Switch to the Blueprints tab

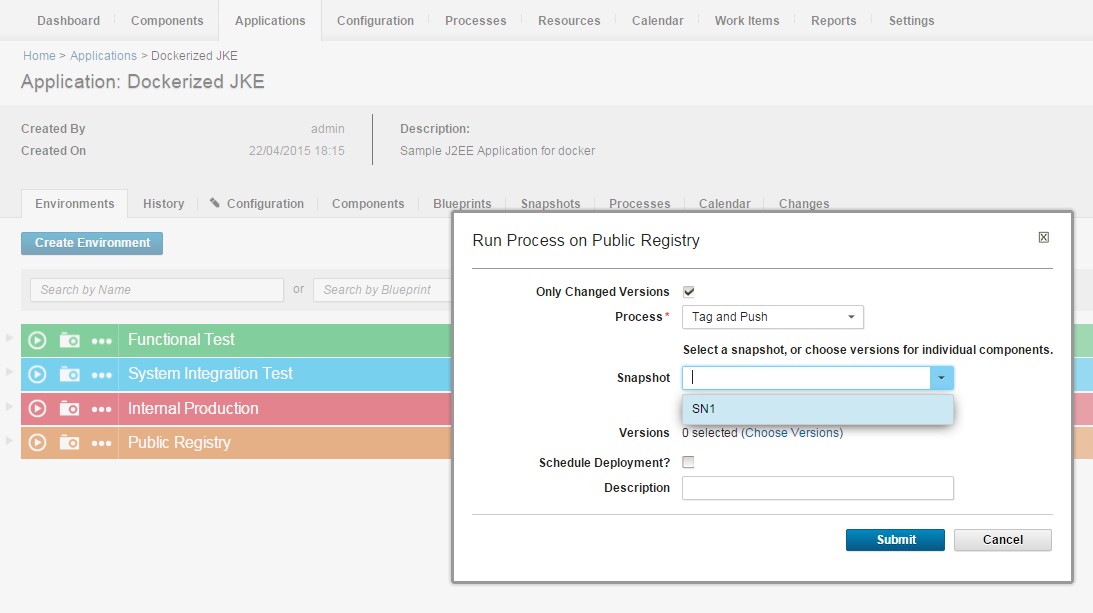coord(462,204)
